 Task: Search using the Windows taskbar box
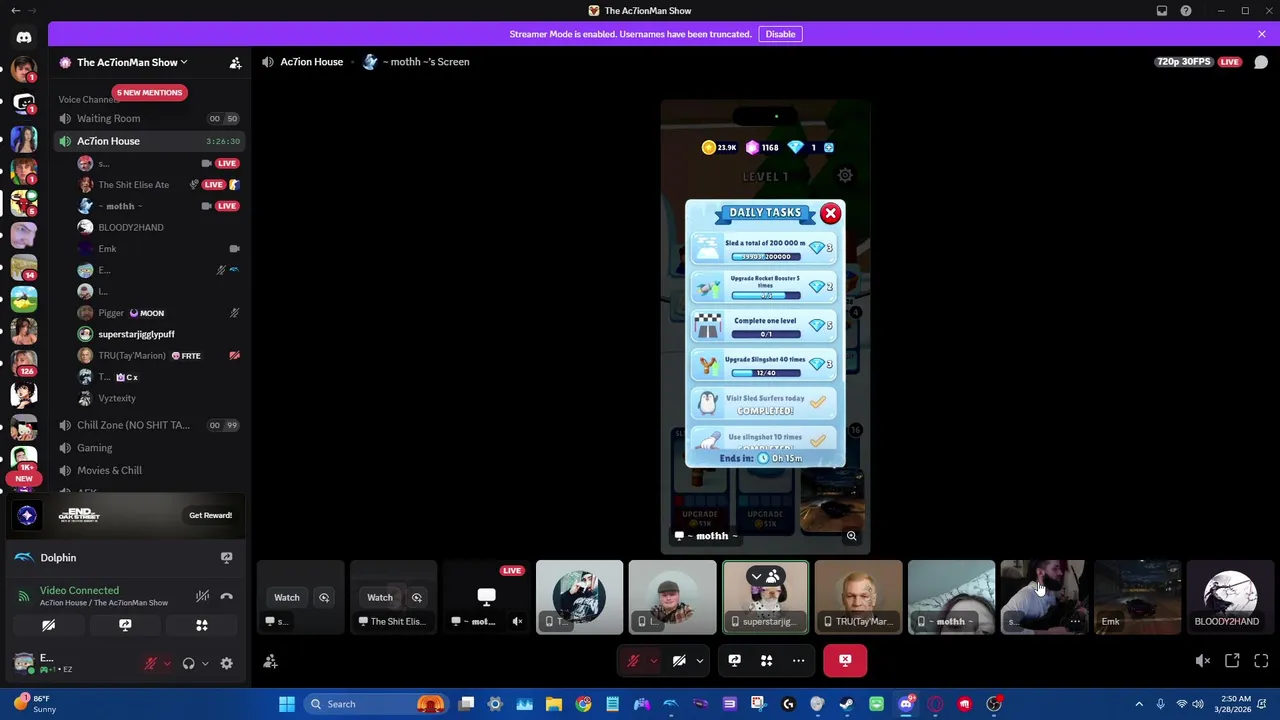[x=378, y=704]
